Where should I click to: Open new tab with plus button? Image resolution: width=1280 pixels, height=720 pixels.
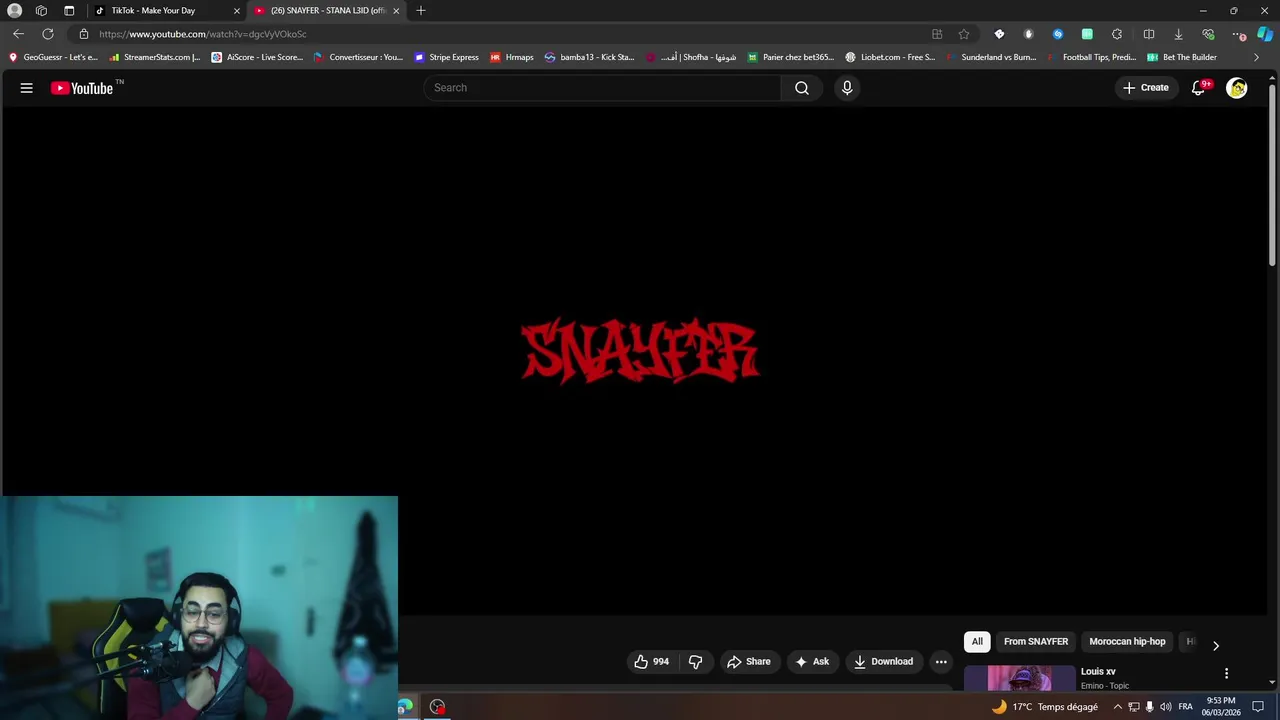pos(421,11)
